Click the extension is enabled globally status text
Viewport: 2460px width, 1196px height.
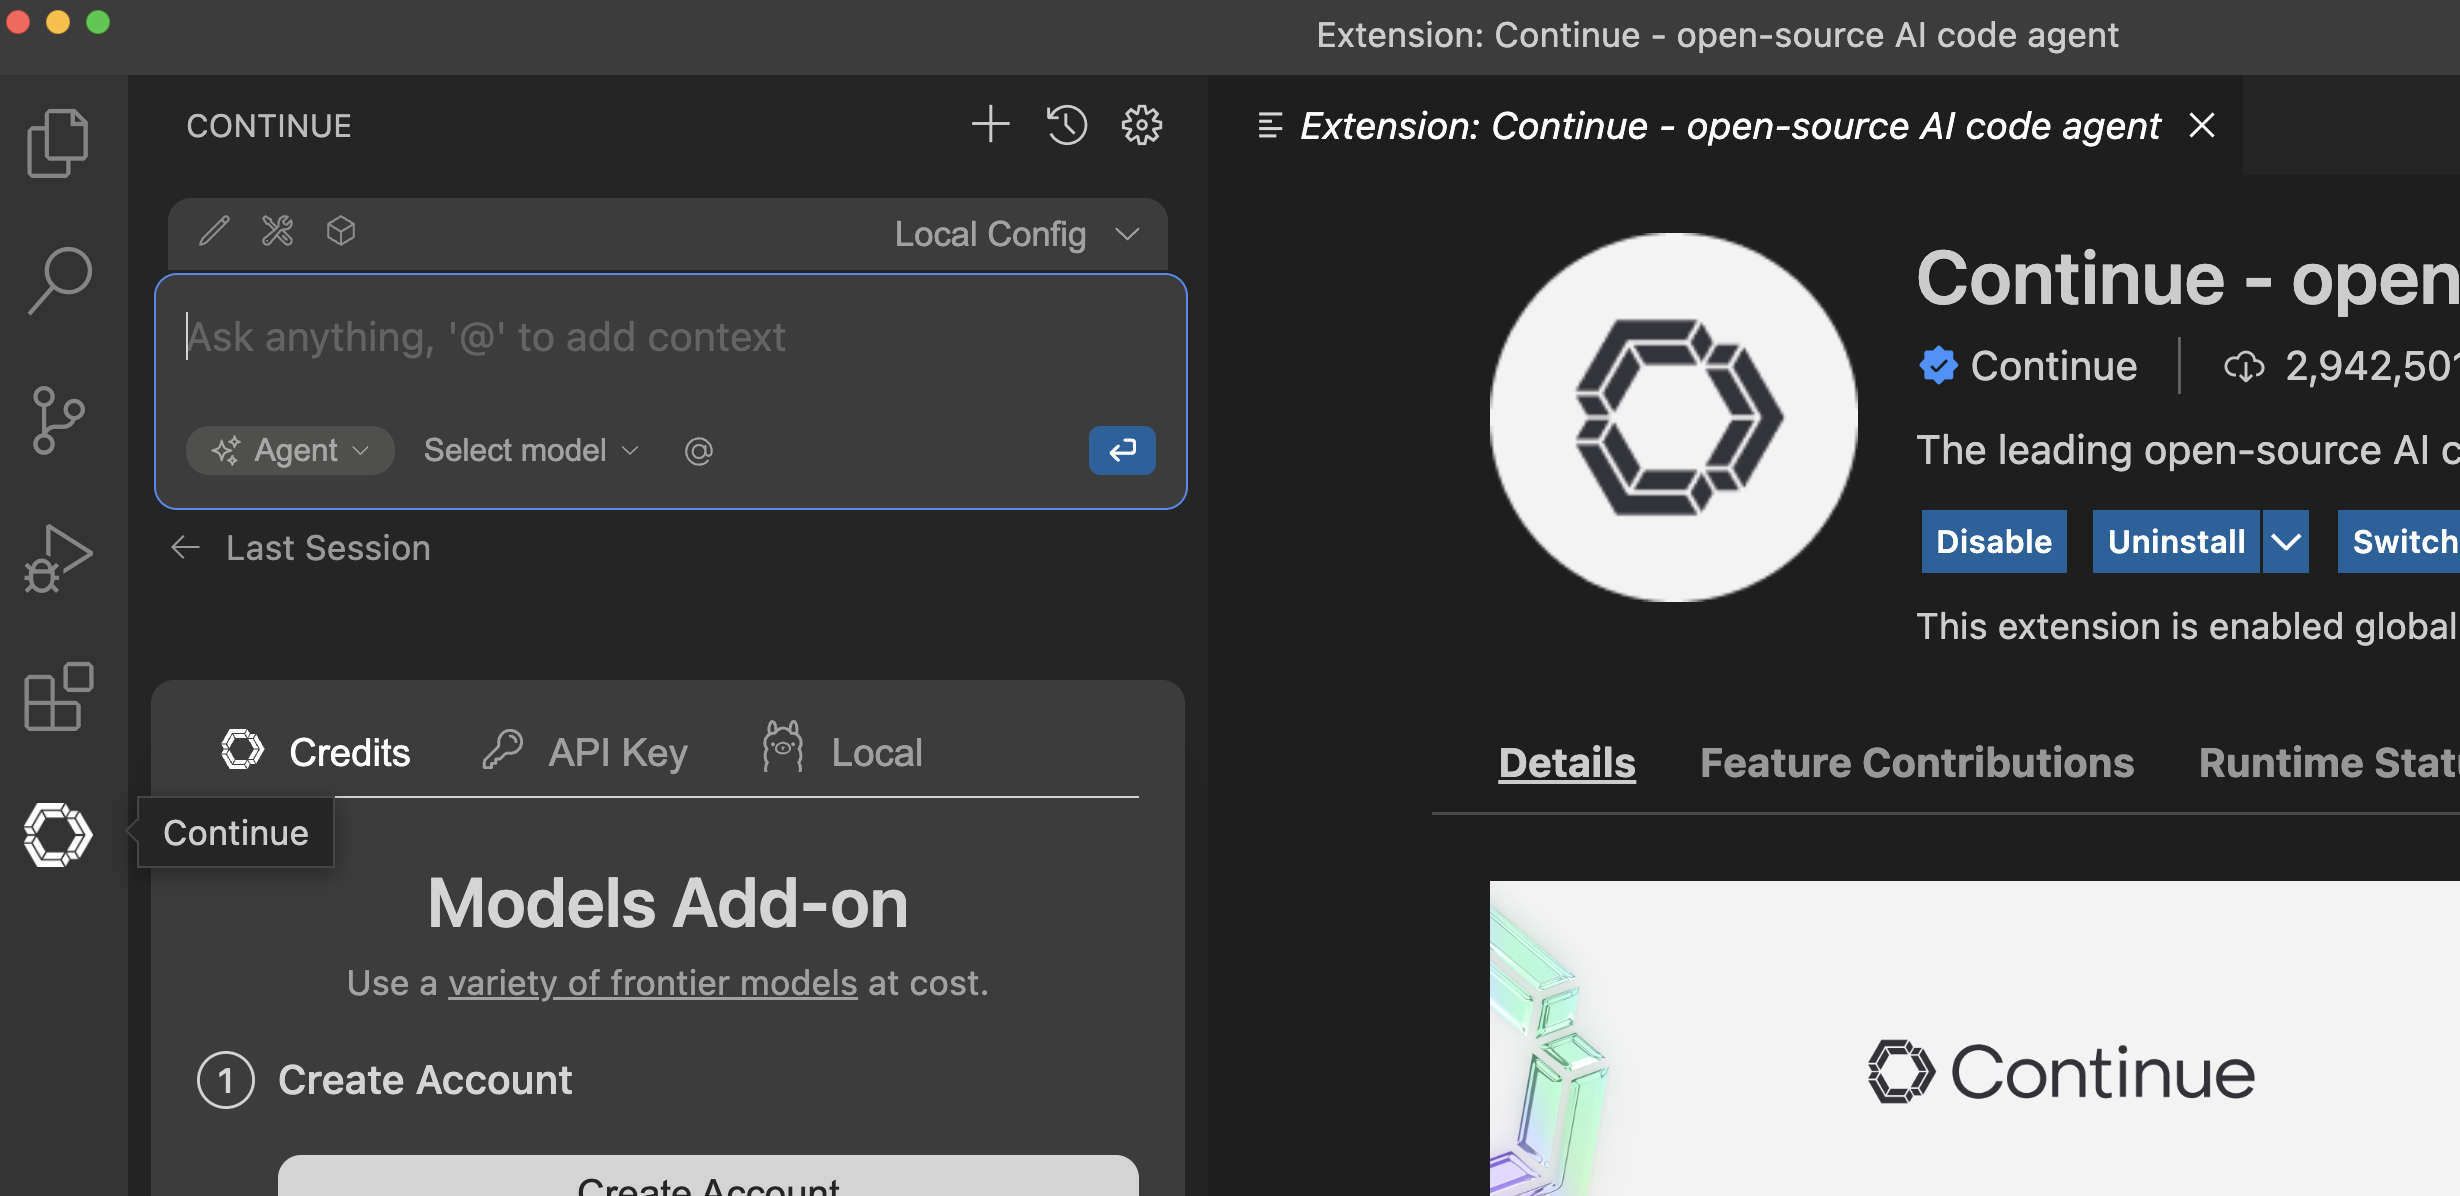click(x=2188, y=626)
